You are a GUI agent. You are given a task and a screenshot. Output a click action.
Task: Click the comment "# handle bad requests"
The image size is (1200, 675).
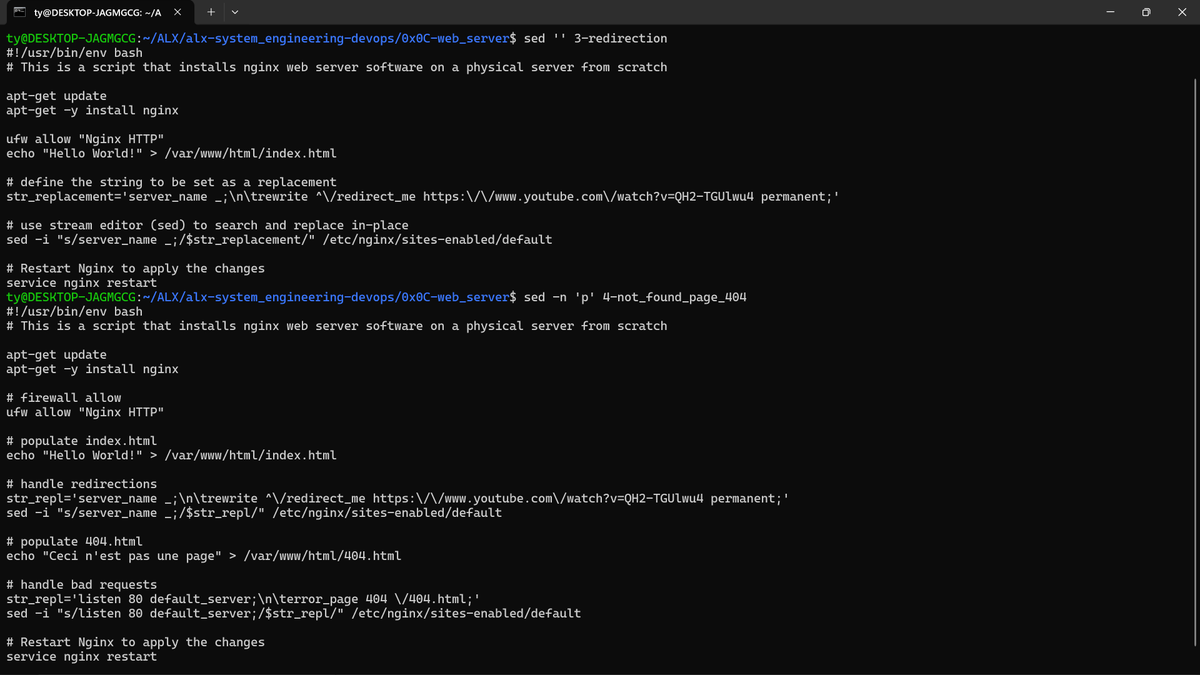[x=82, y=585]
